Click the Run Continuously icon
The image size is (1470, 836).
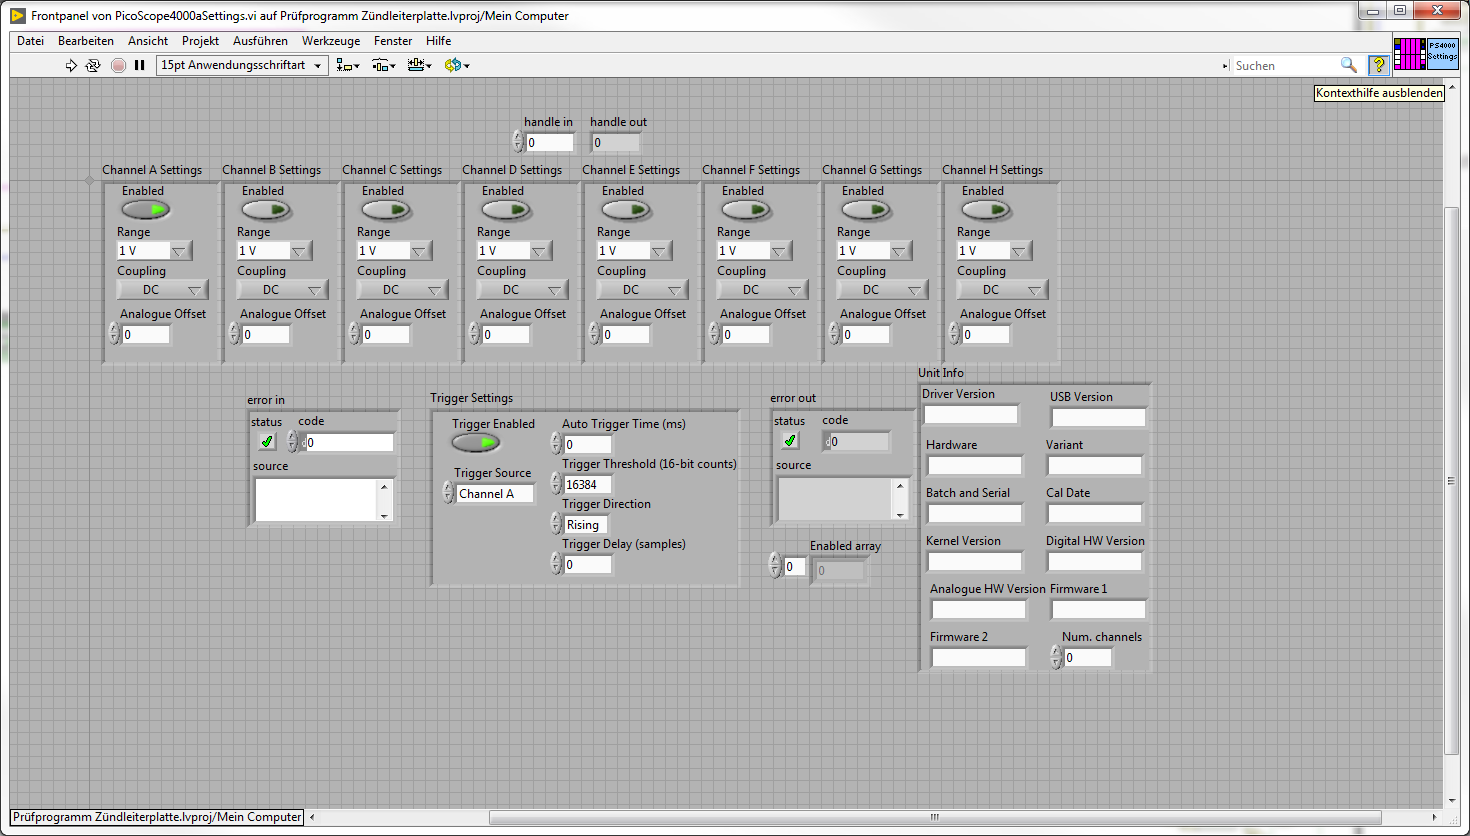(93, 65)
